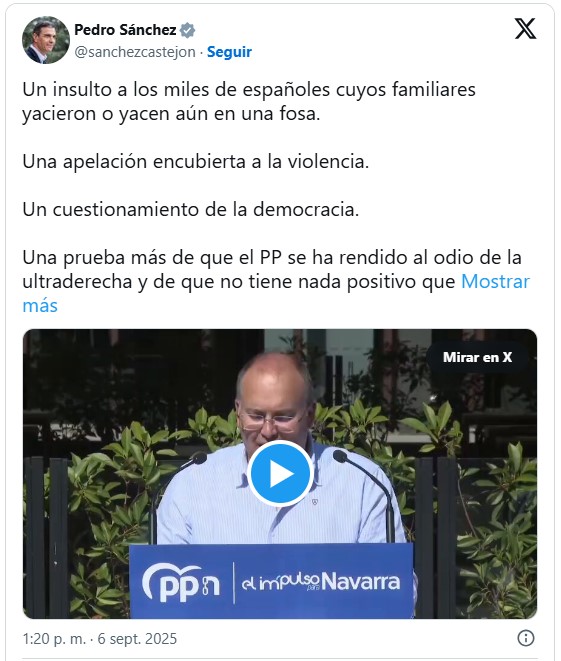
Task: Open the @sanchezcastejon handle
Action: click(x=135, y=52)
